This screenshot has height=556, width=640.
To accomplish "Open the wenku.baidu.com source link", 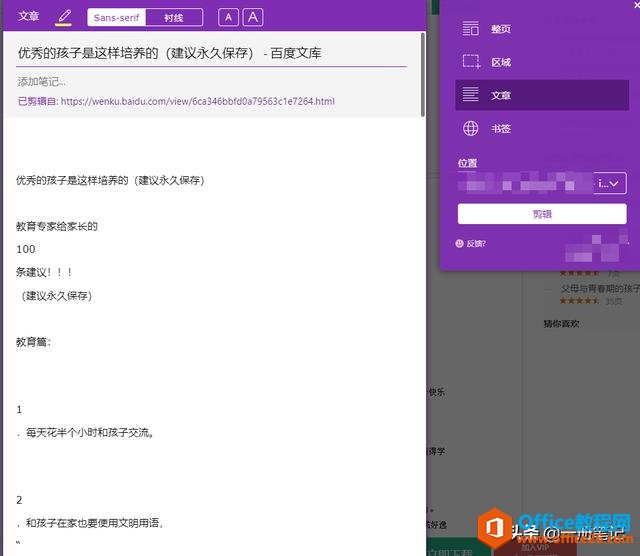I will pos(197,101).
